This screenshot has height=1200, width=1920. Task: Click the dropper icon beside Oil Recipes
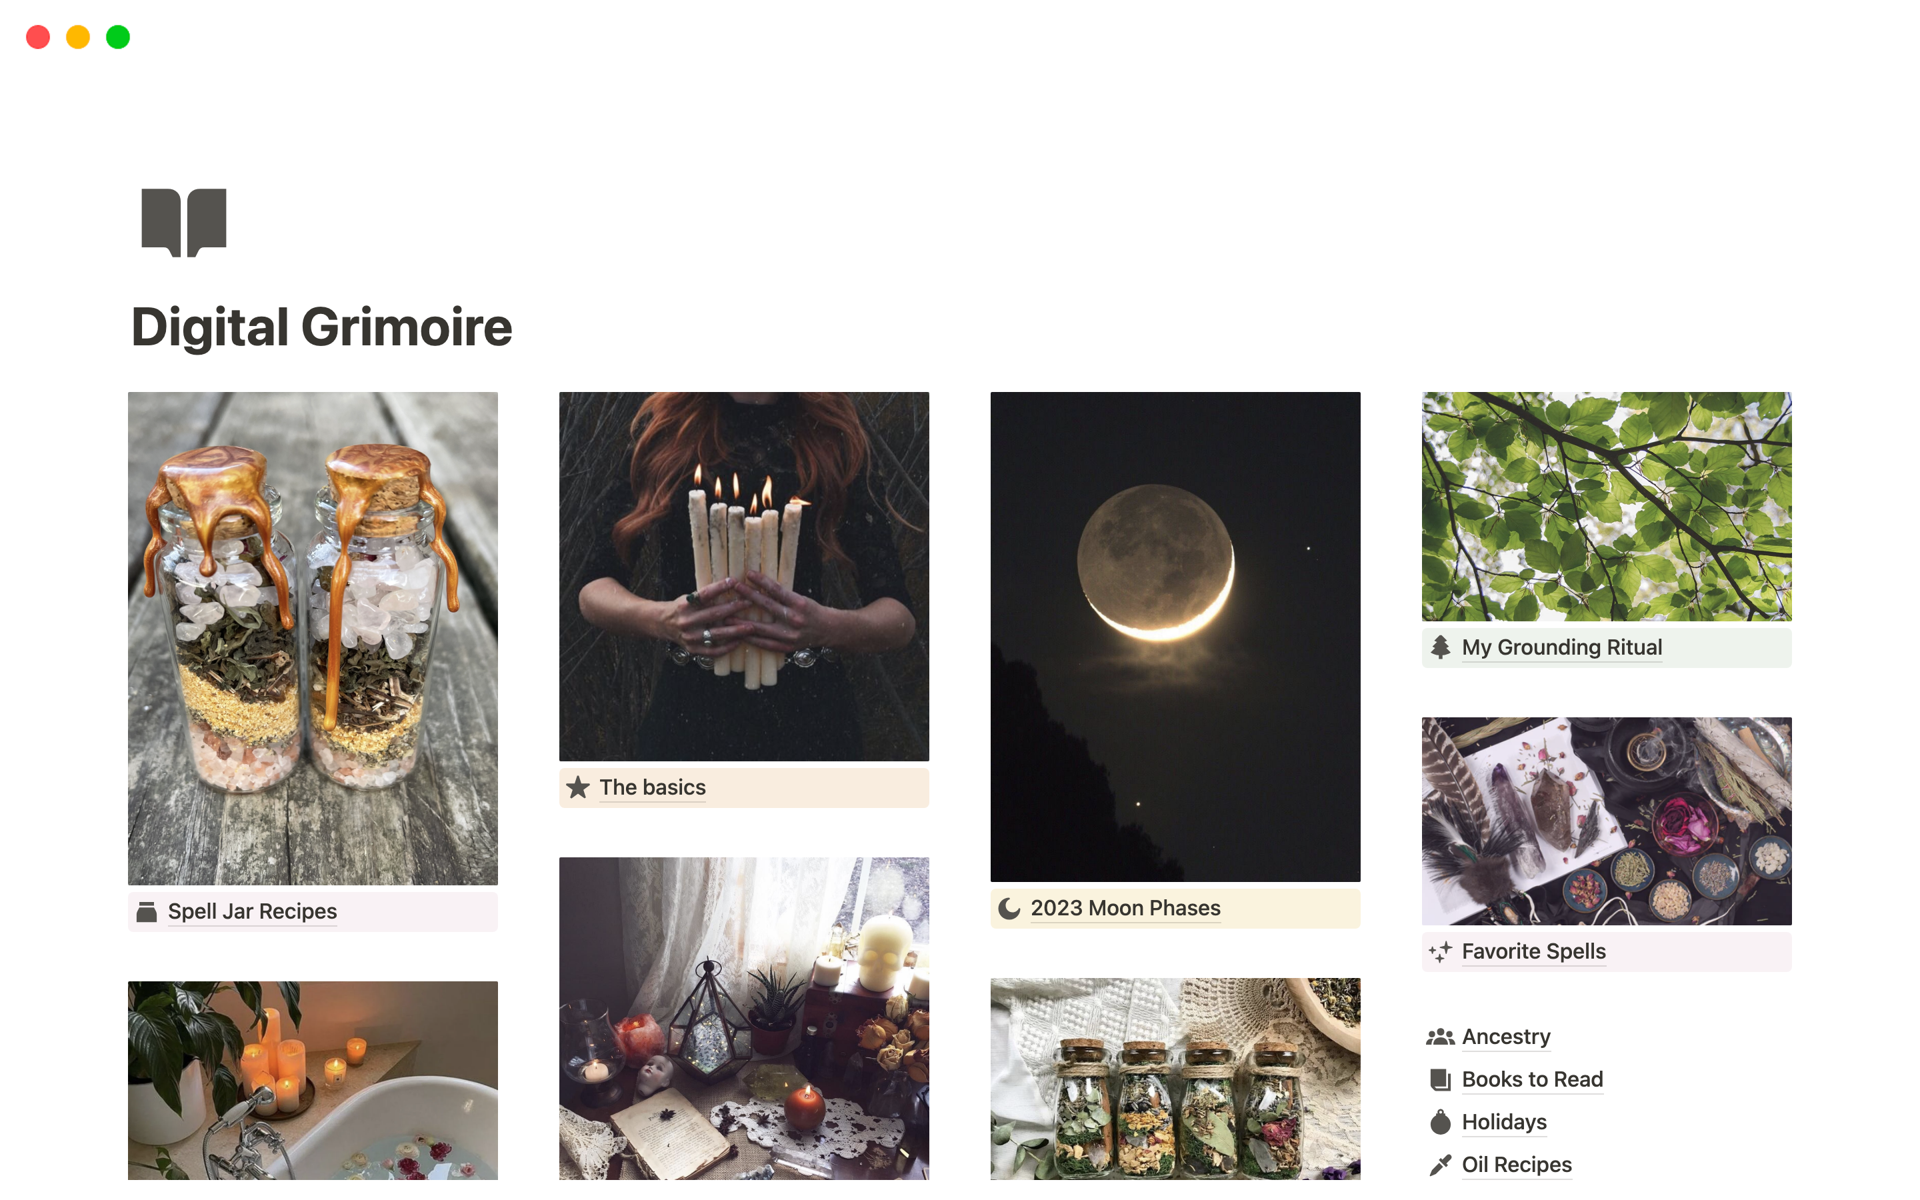click(x=1440, y=1164)
